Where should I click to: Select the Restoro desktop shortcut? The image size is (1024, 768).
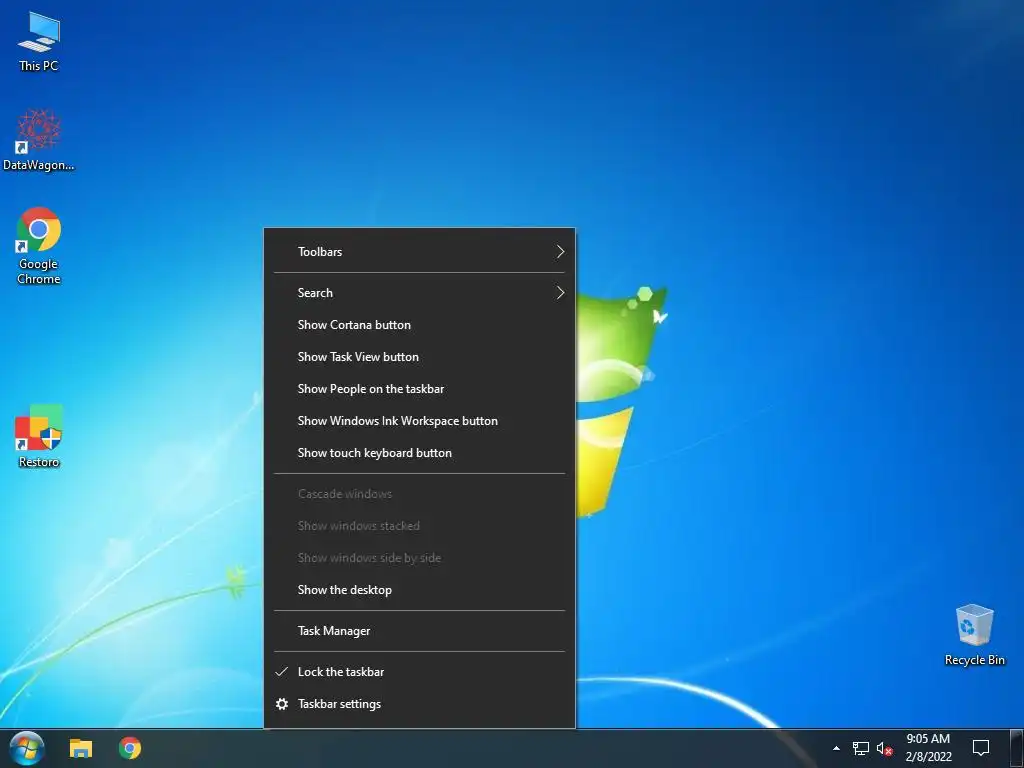(x=39, y=436)
